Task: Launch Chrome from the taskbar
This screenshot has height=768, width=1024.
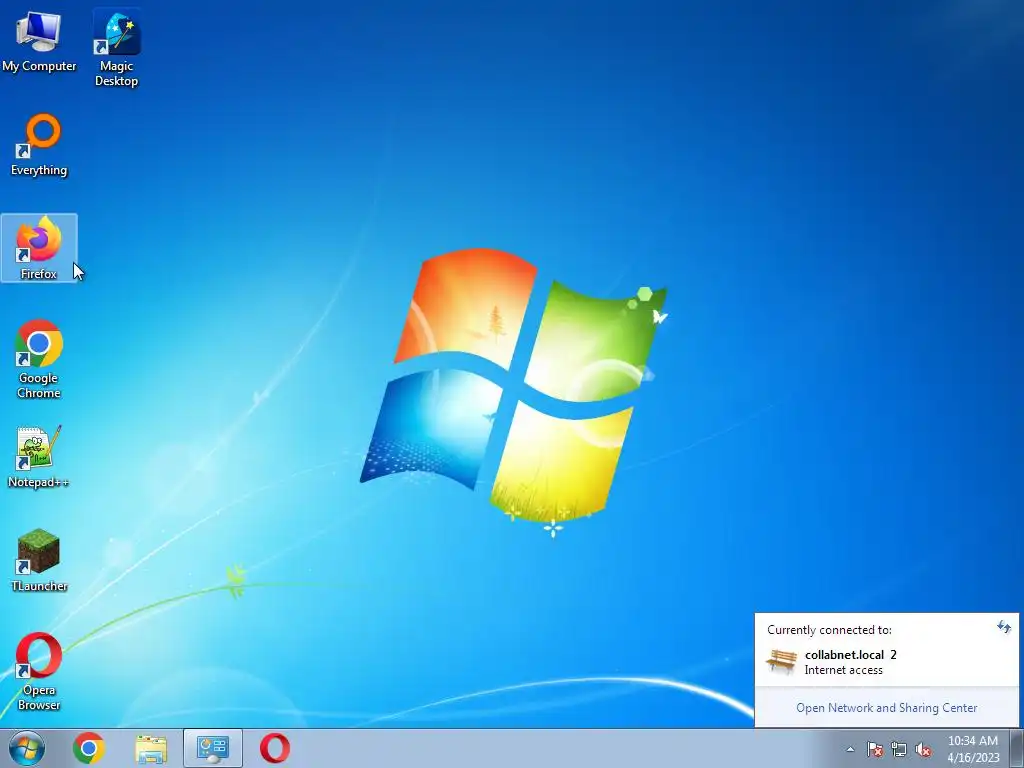Action: pyautogui.click(x=89, y=748)
